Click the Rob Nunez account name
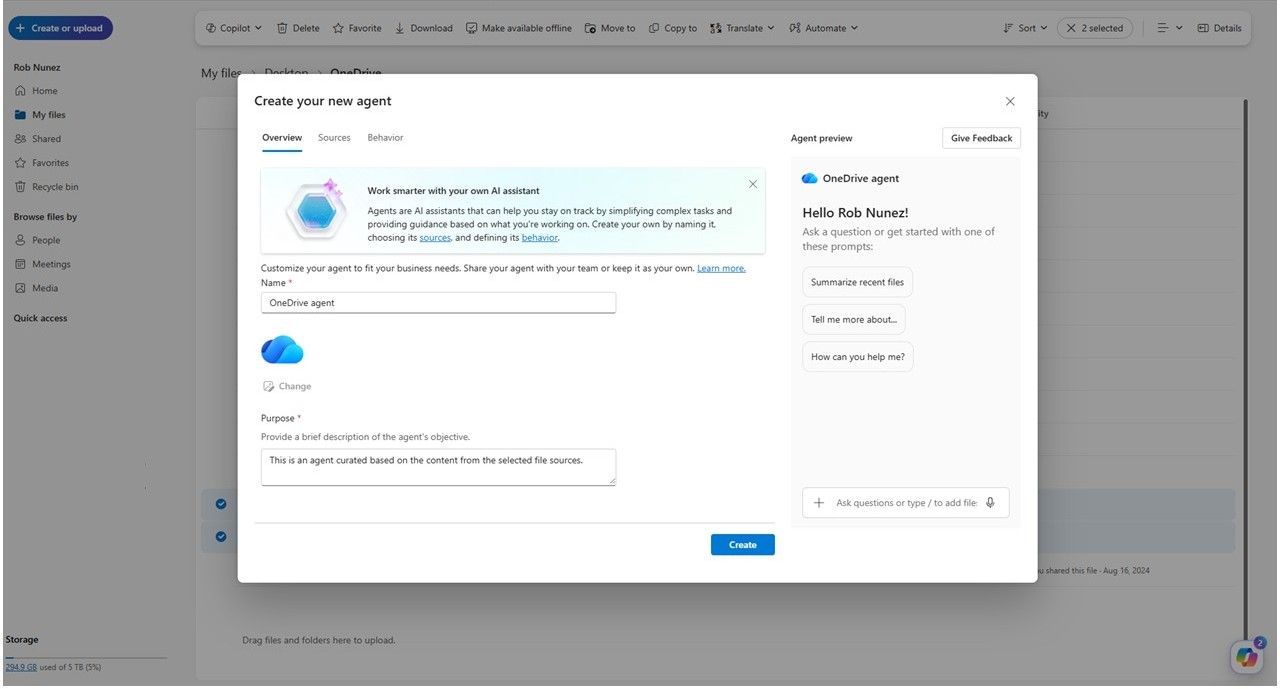1280x689 pixels. coord(36,67)
